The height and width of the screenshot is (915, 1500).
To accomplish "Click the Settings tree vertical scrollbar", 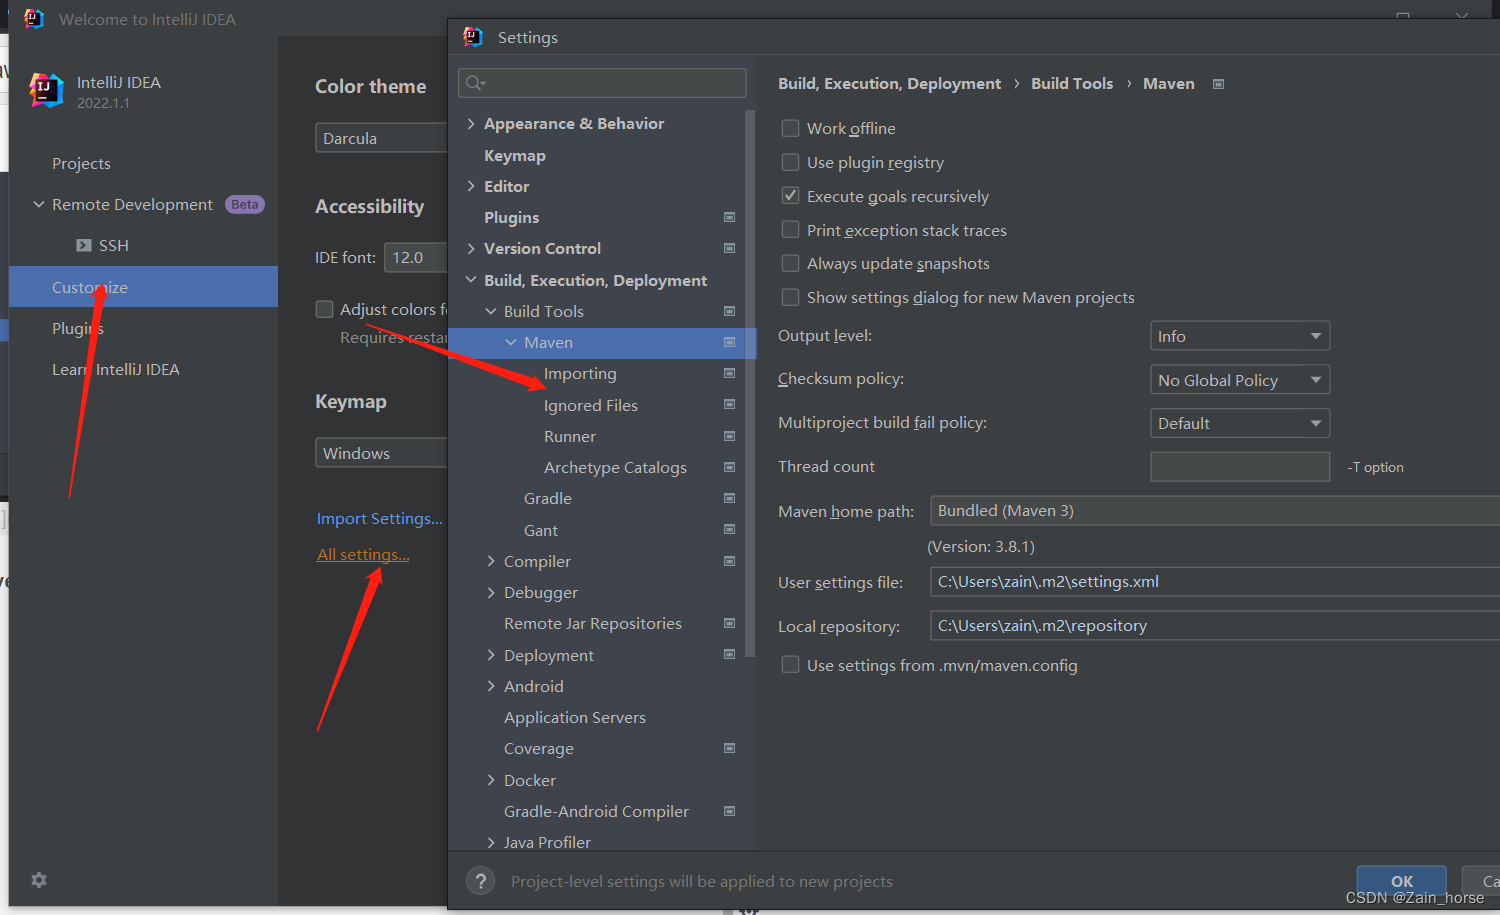I will (750, 383).
